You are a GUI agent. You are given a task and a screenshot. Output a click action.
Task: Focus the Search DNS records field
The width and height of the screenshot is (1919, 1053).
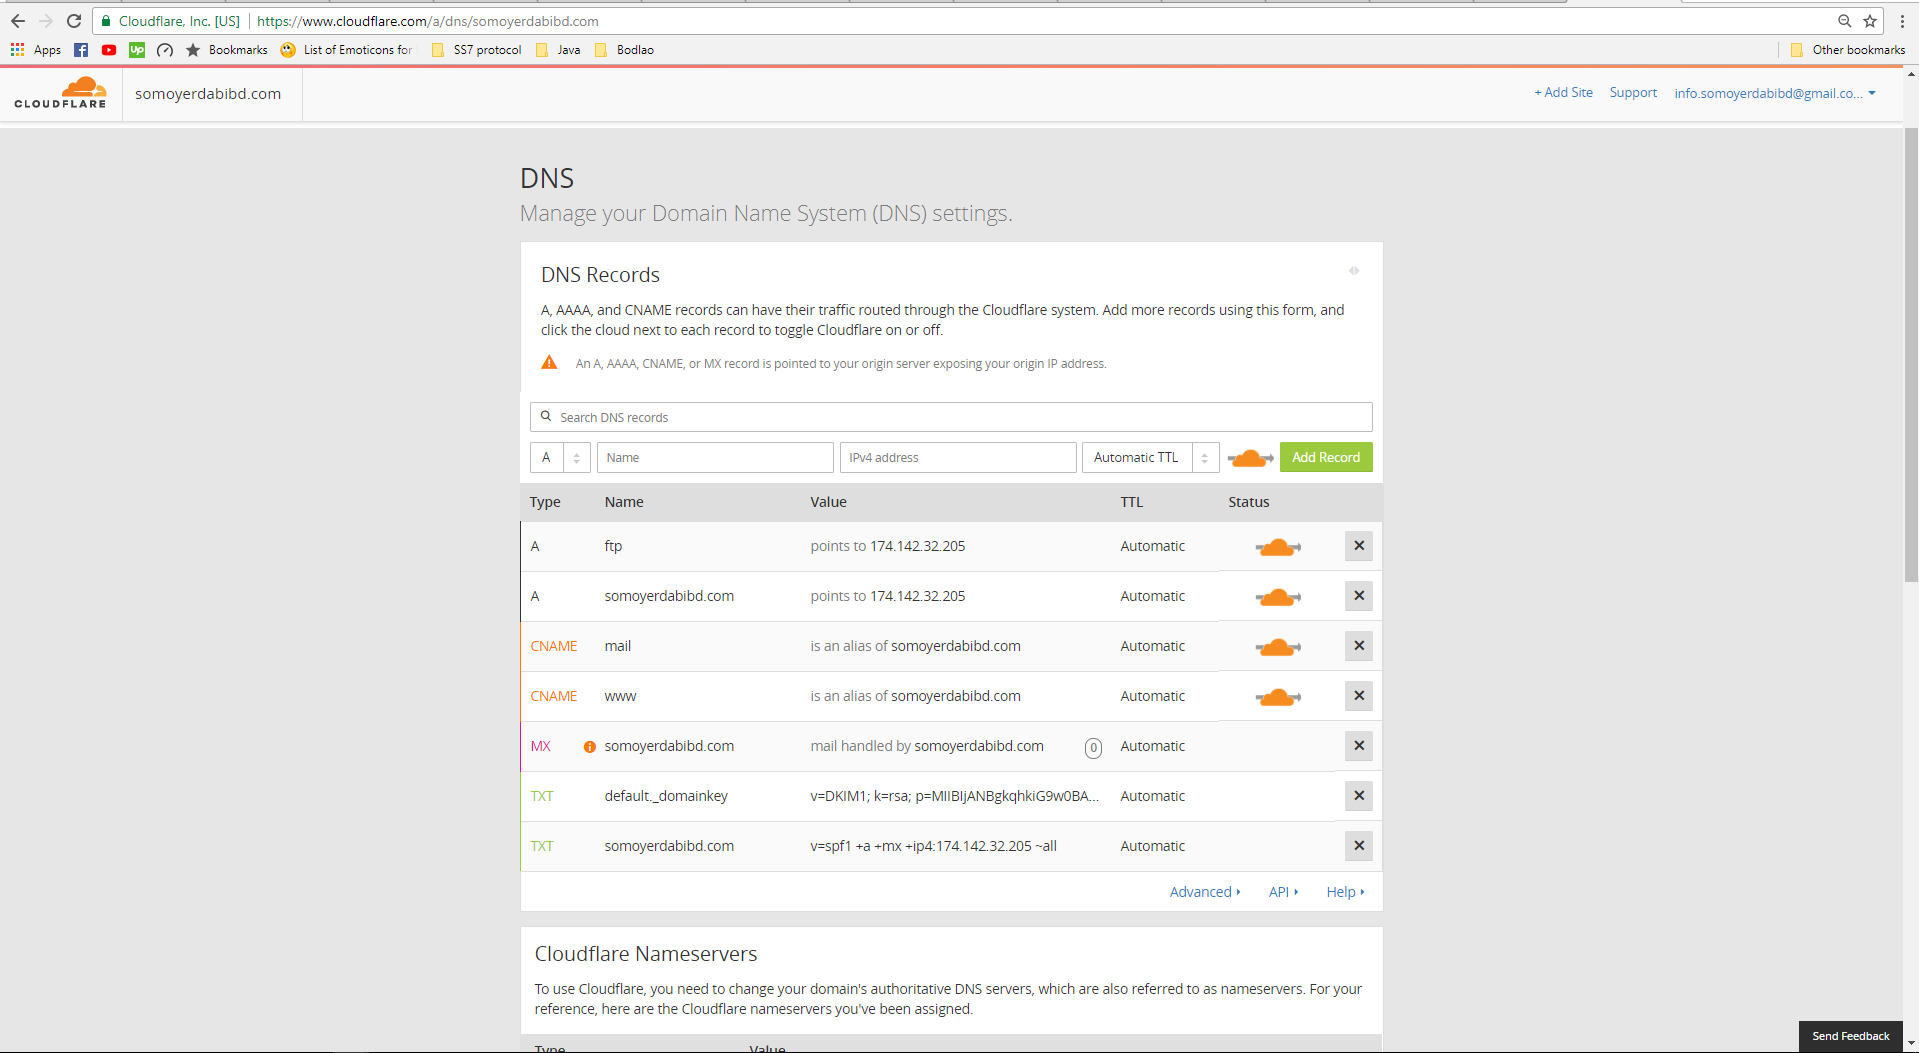tap(951, 417)
